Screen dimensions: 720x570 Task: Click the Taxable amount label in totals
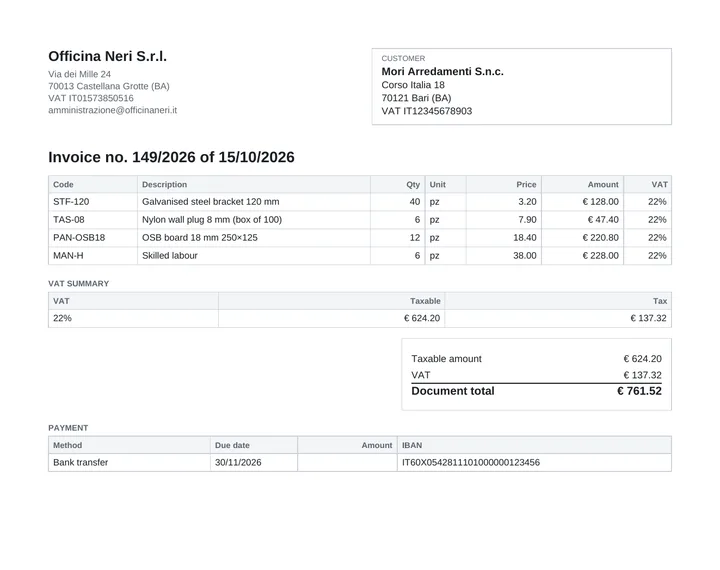pyautogui.click(x=446, y=359)
